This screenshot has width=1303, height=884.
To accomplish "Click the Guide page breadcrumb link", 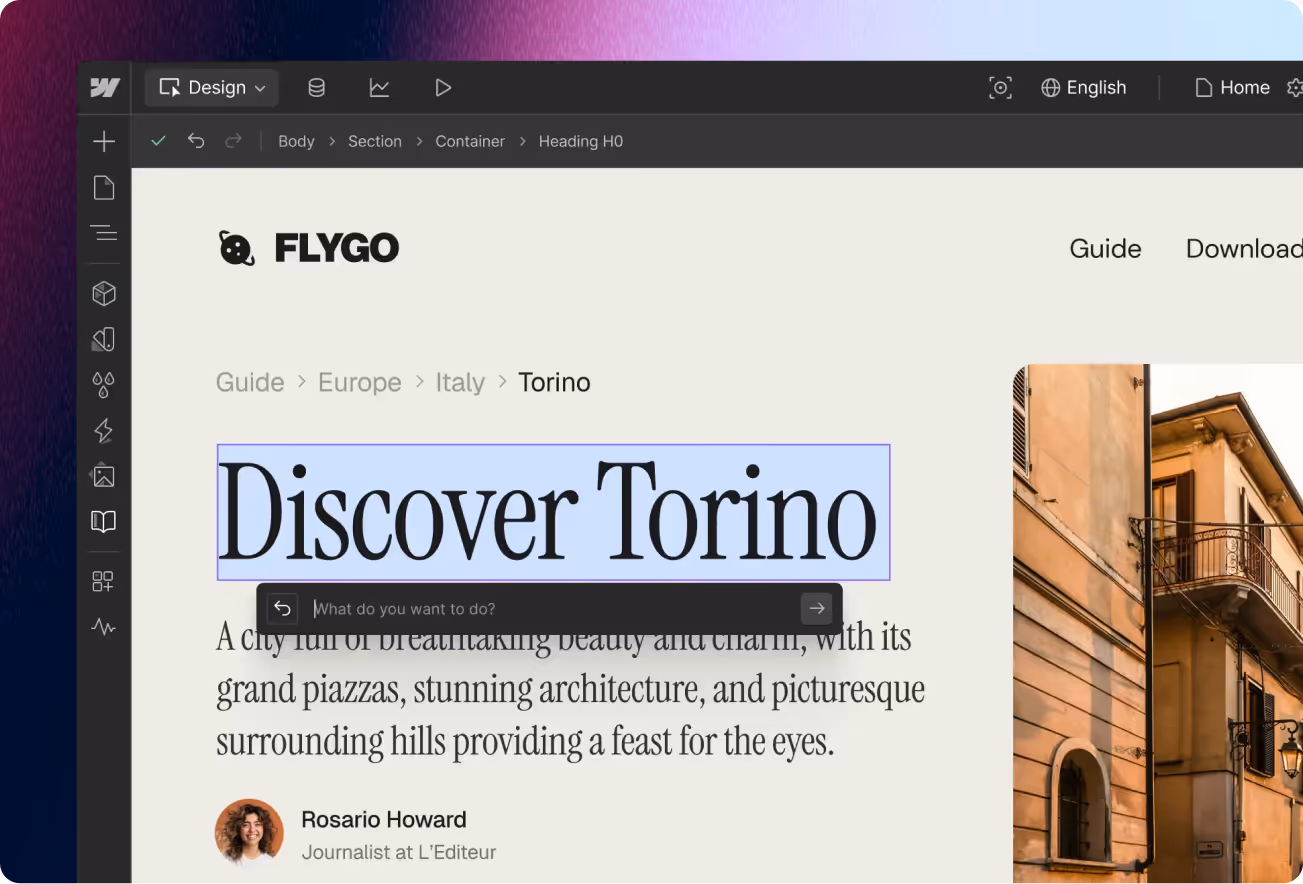I will click(x=250, y=383).
